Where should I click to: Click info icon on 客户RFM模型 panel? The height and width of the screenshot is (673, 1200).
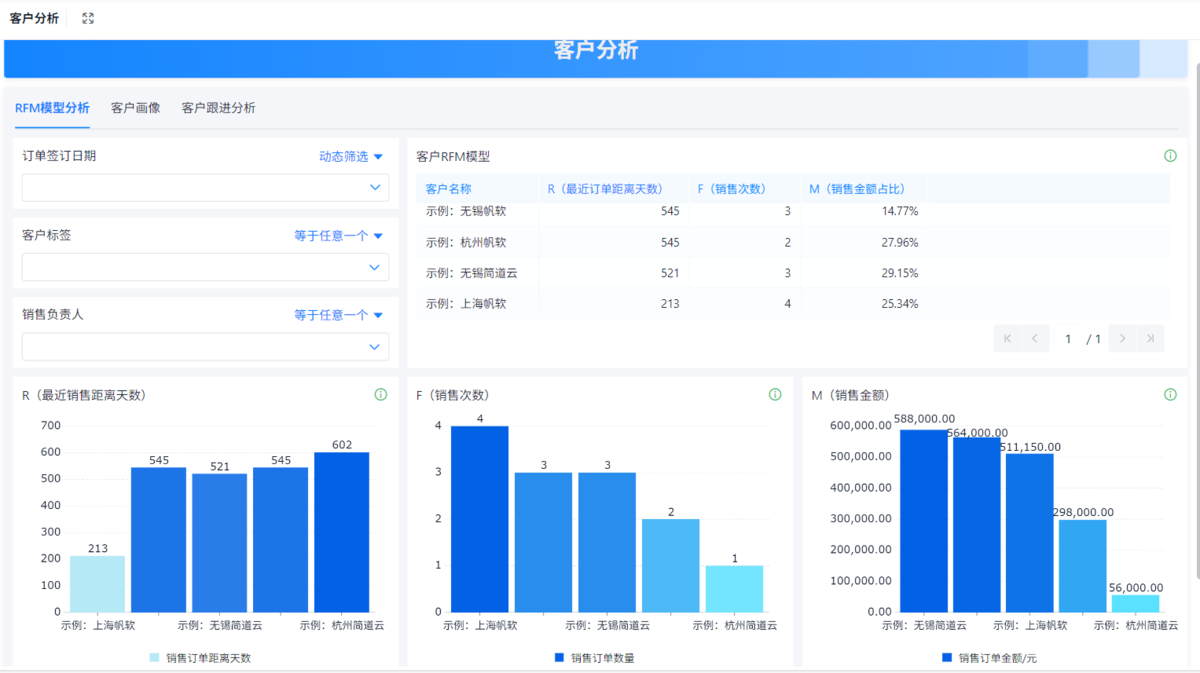click(1170, 156)
